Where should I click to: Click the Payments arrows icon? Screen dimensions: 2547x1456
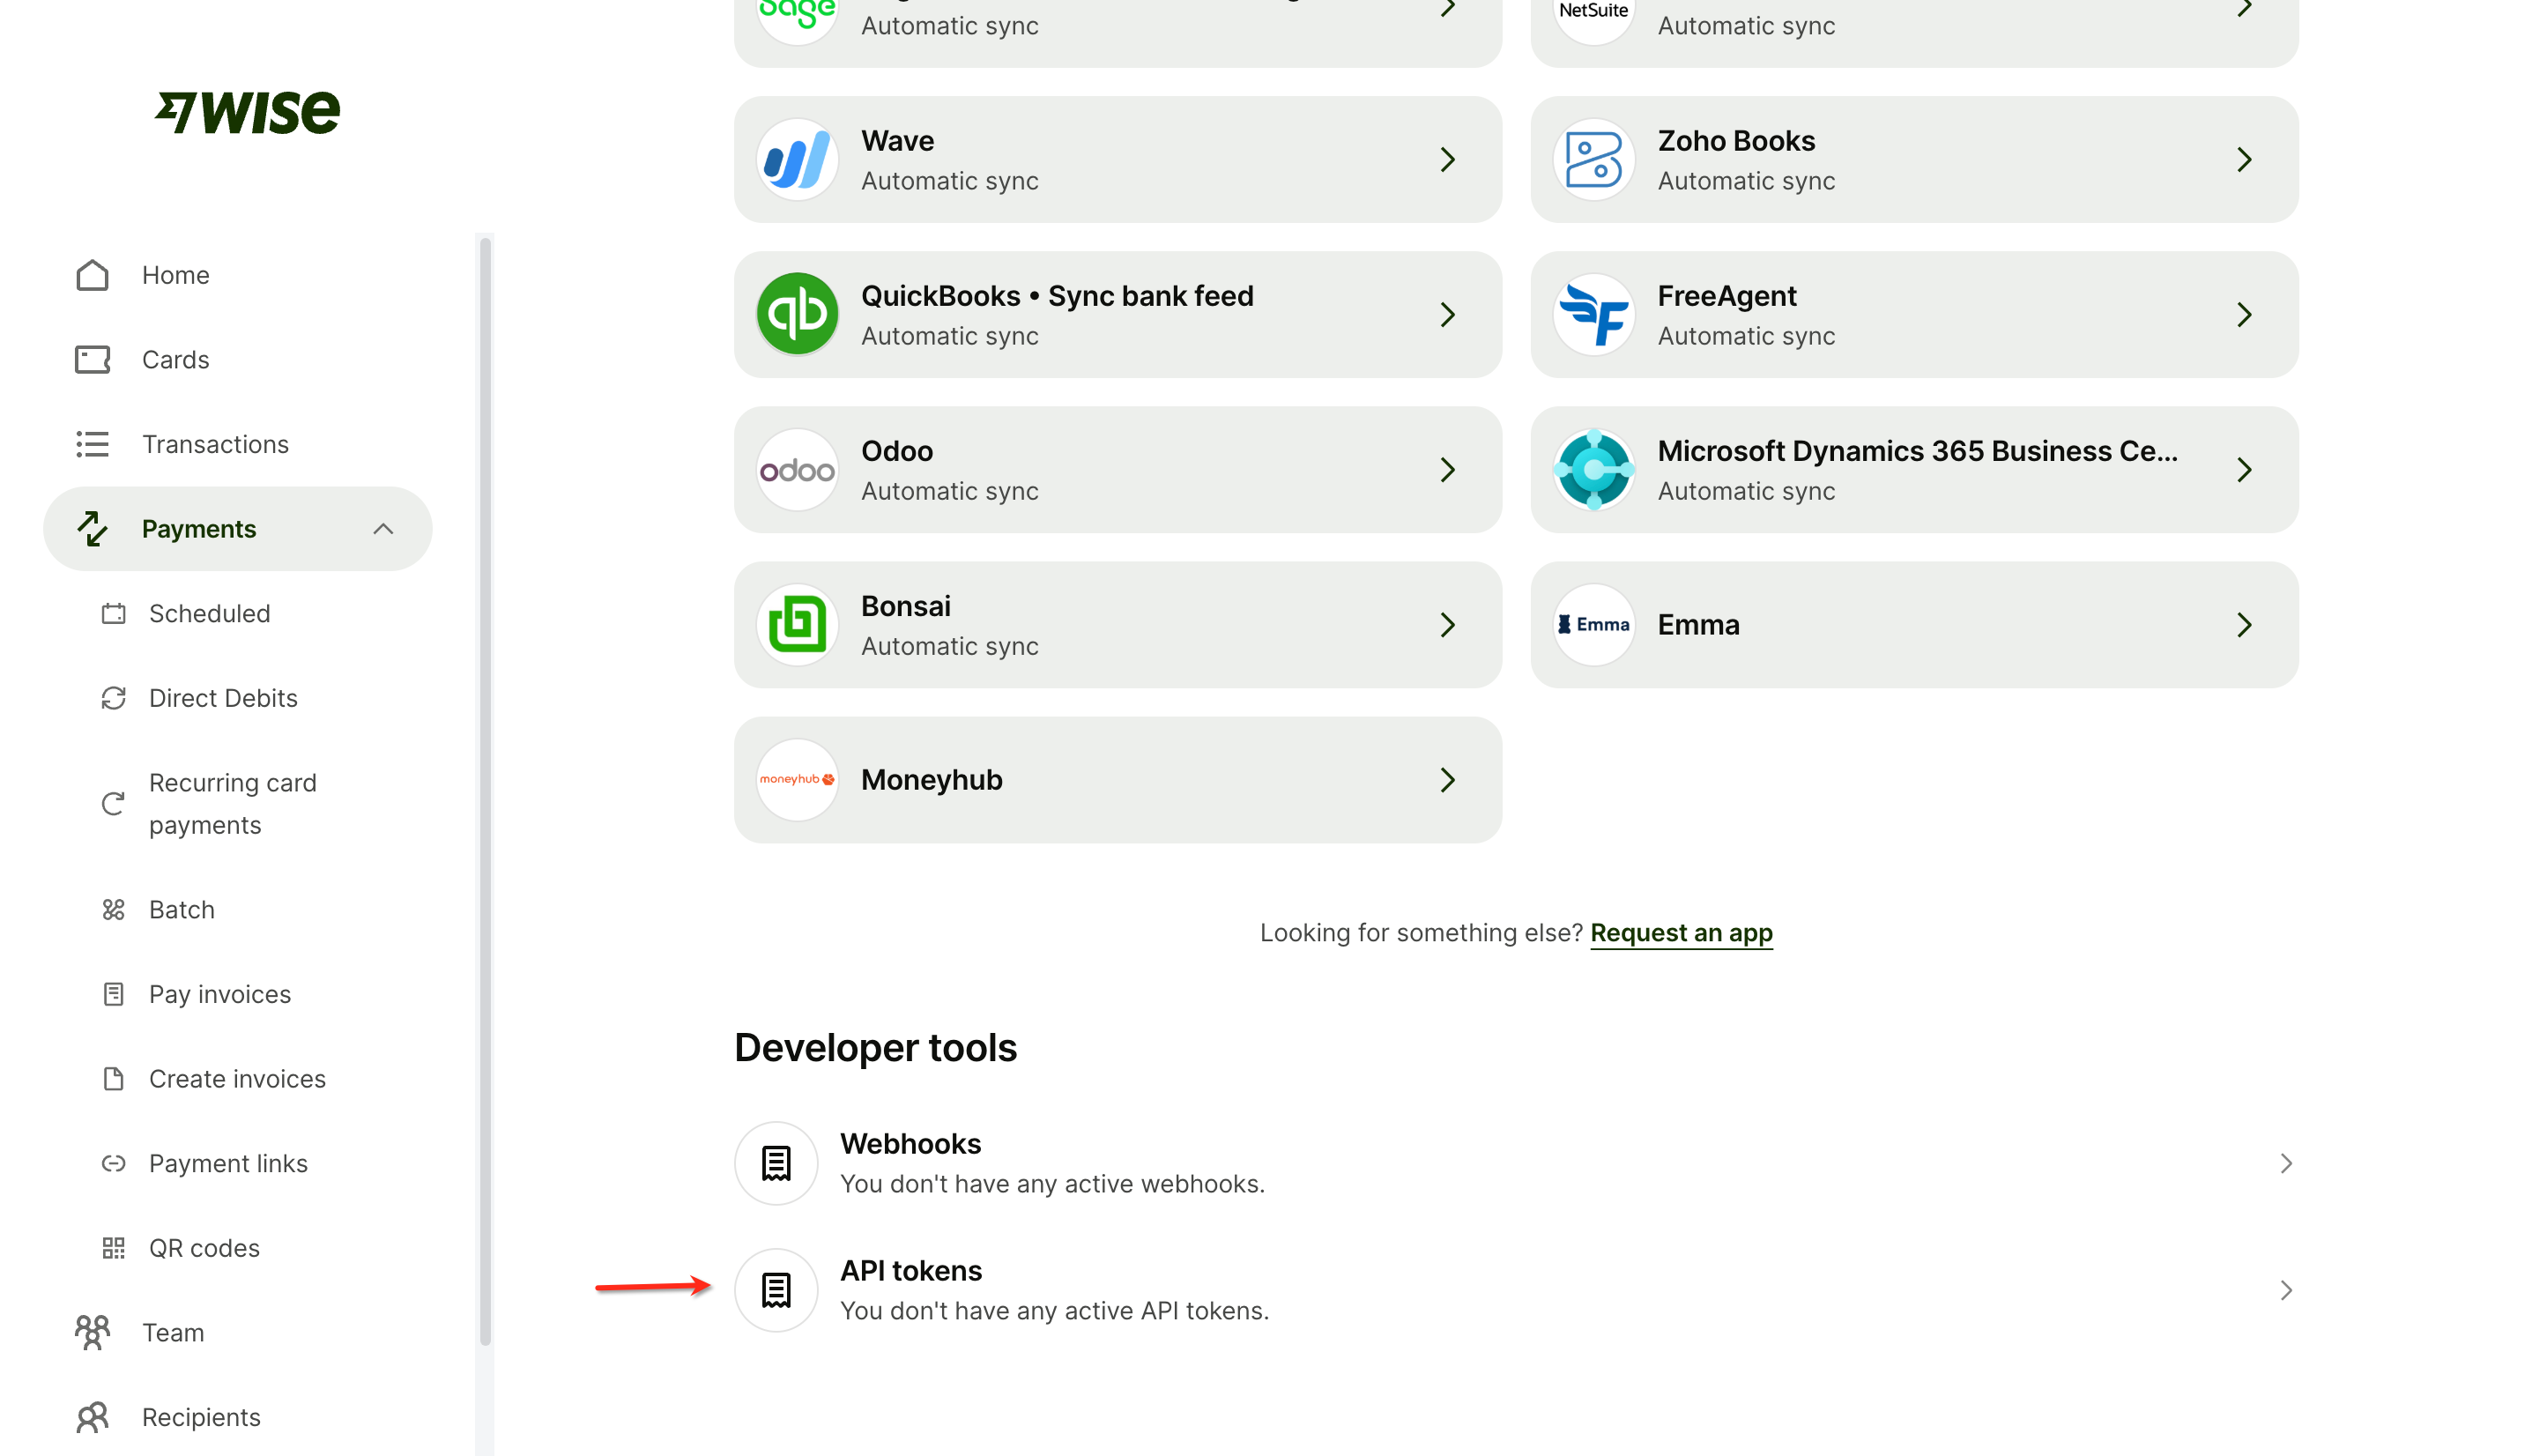[x=92, y=528]
